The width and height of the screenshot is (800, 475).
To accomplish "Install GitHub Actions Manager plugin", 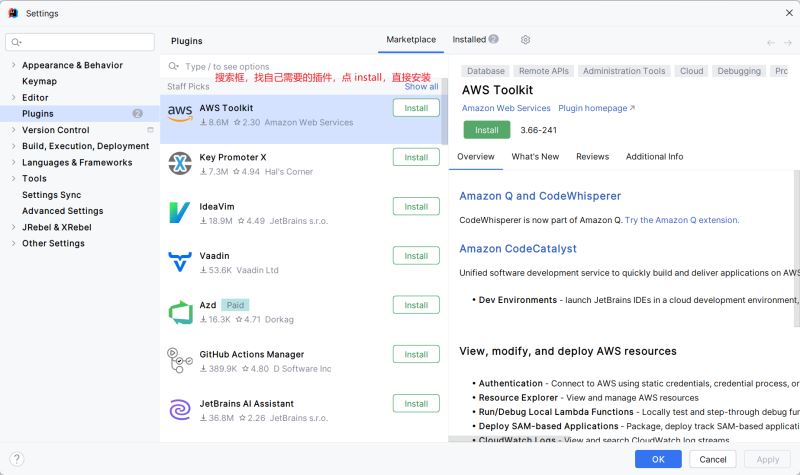I will pyautogui.click(x=416, y=354).
